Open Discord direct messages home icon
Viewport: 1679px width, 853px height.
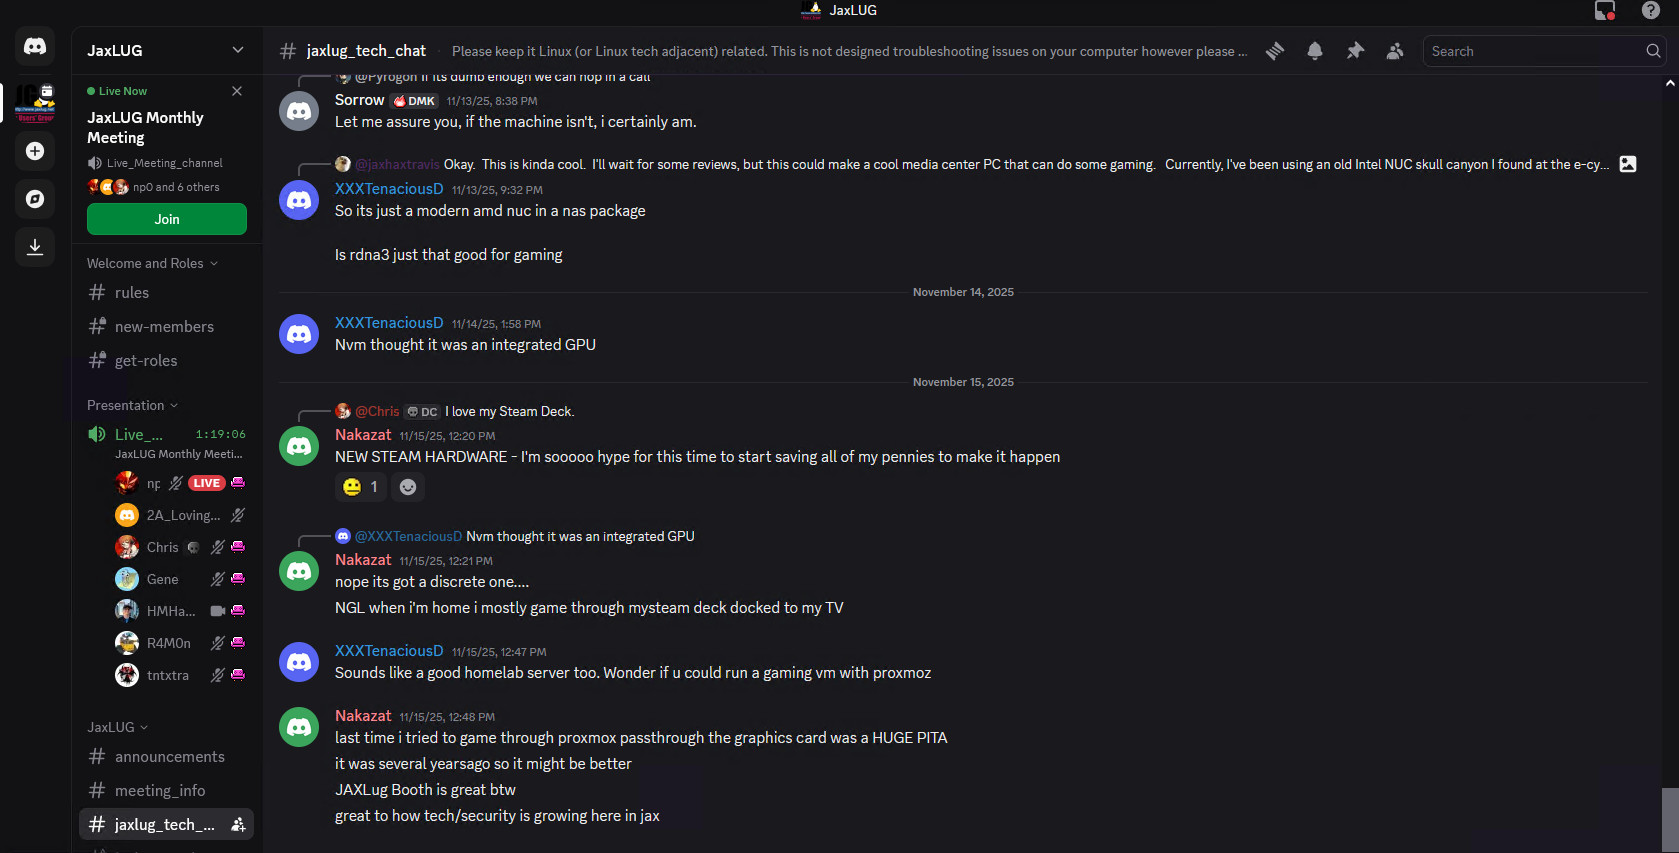pyautogui.click(x=35, y=47)
